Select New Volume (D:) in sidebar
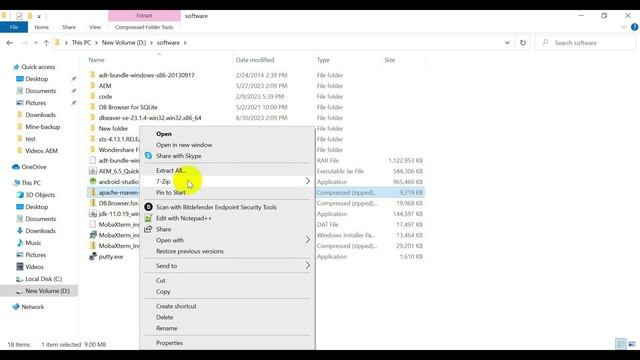Image resolution: width=640 pixels, height=360 pixels. pos(47,291)
